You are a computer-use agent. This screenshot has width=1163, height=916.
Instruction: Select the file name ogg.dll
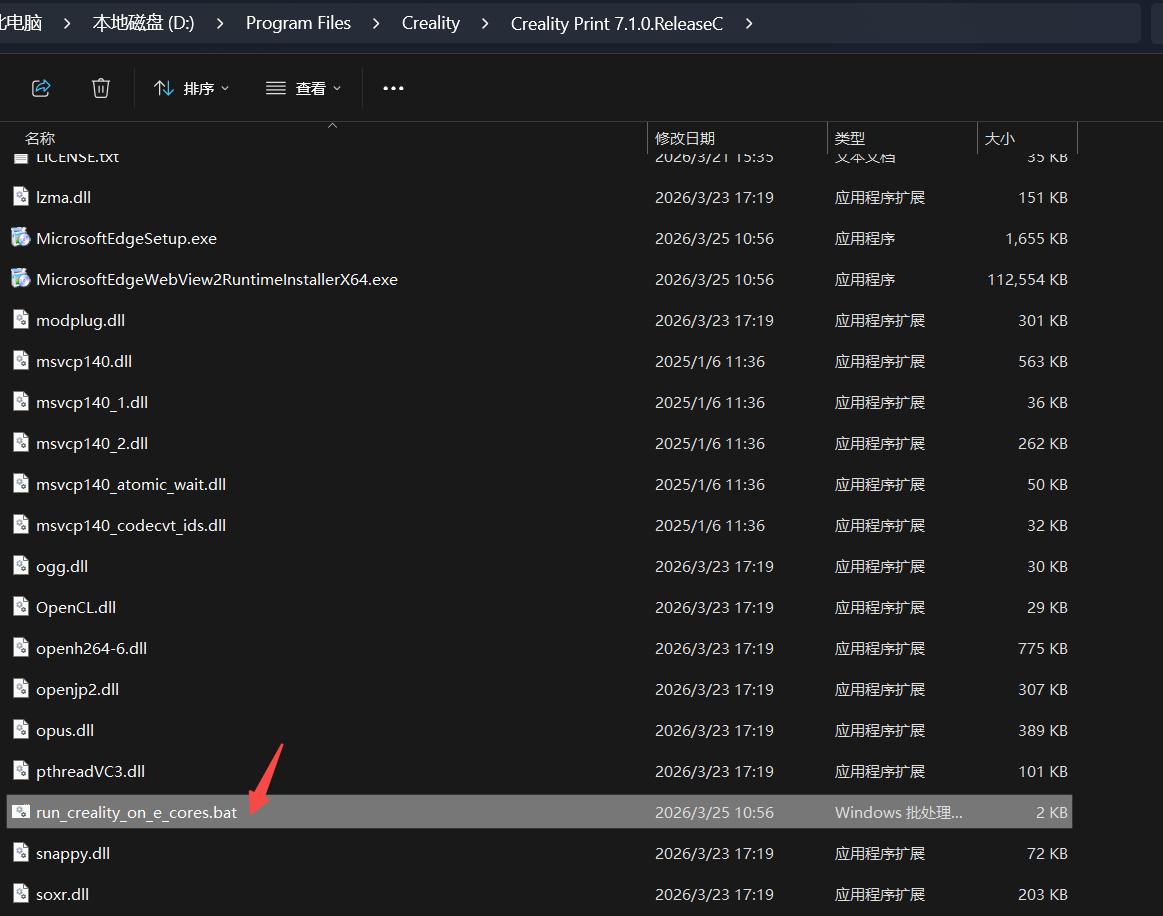[62, 567]
